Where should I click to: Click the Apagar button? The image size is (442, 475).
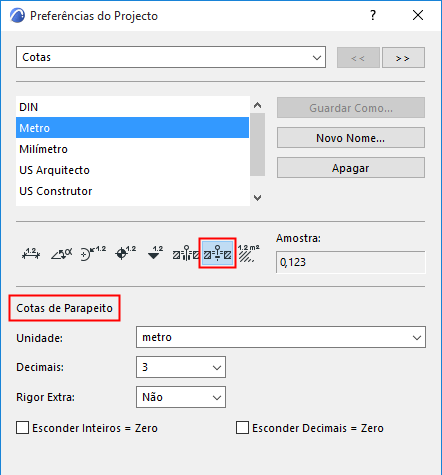351,168
